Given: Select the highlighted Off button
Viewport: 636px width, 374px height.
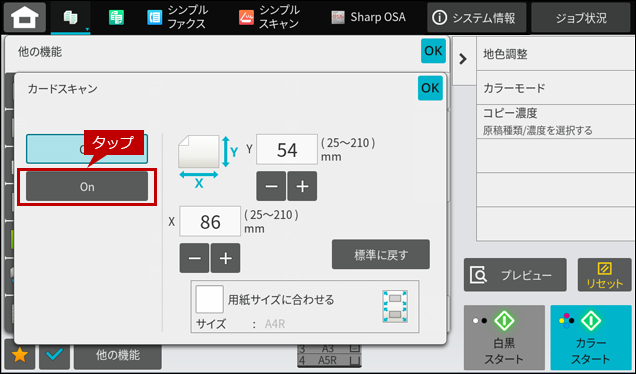Looking at the screenshot, I should [x=87, y=149].
